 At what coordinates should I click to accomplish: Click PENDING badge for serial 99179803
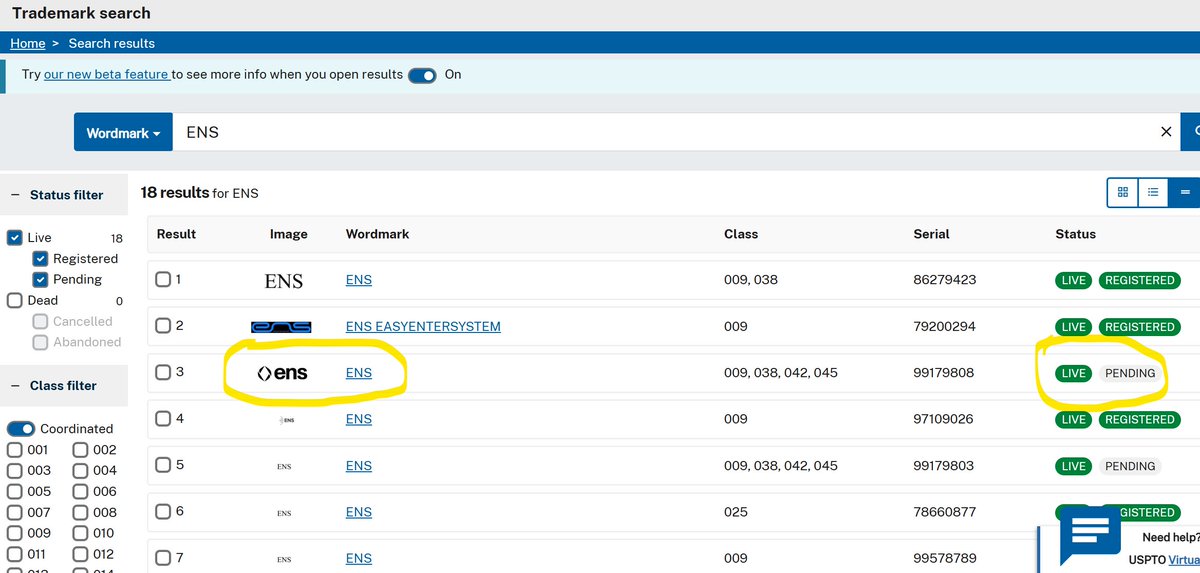[x=1130, y=466]
